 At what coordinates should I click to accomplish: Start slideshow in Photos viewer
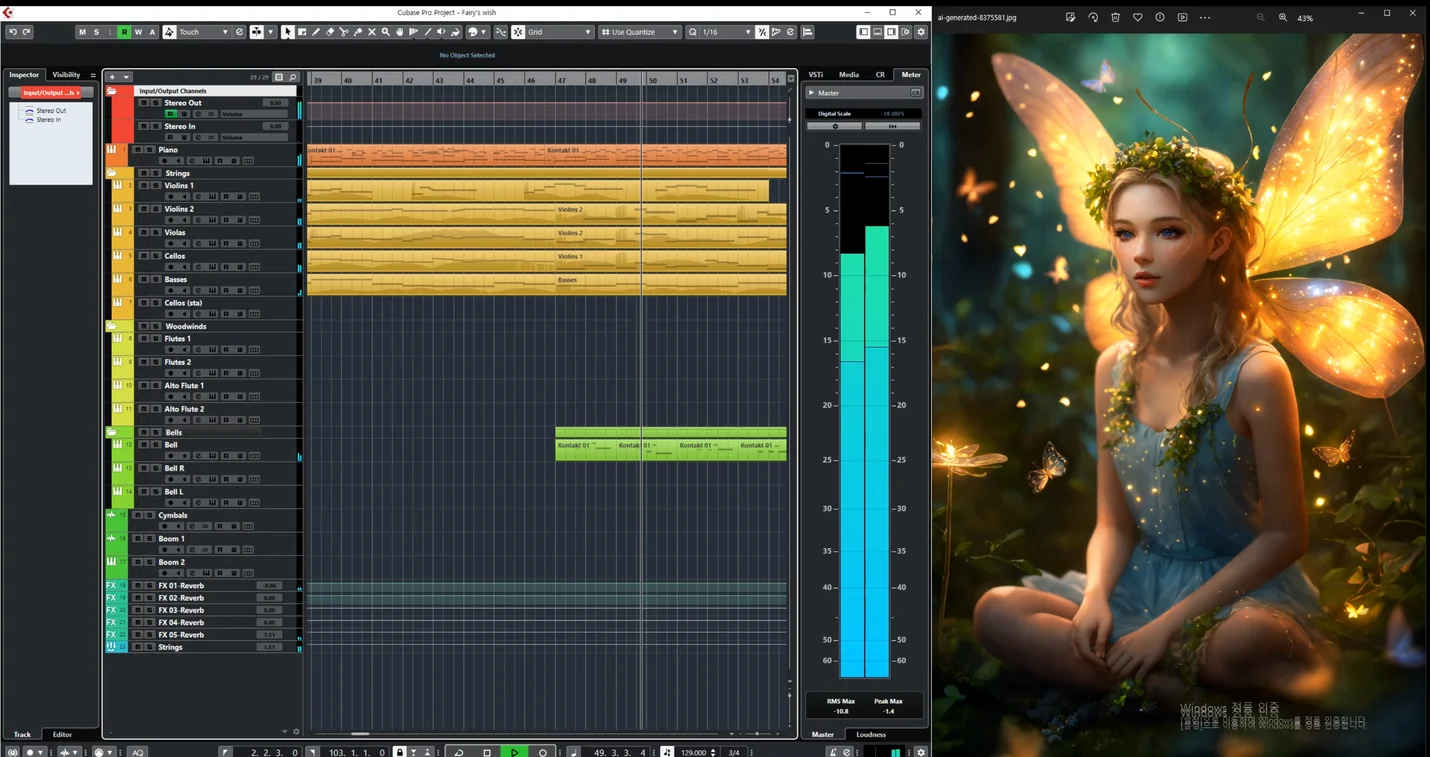tap(1182, 17)
